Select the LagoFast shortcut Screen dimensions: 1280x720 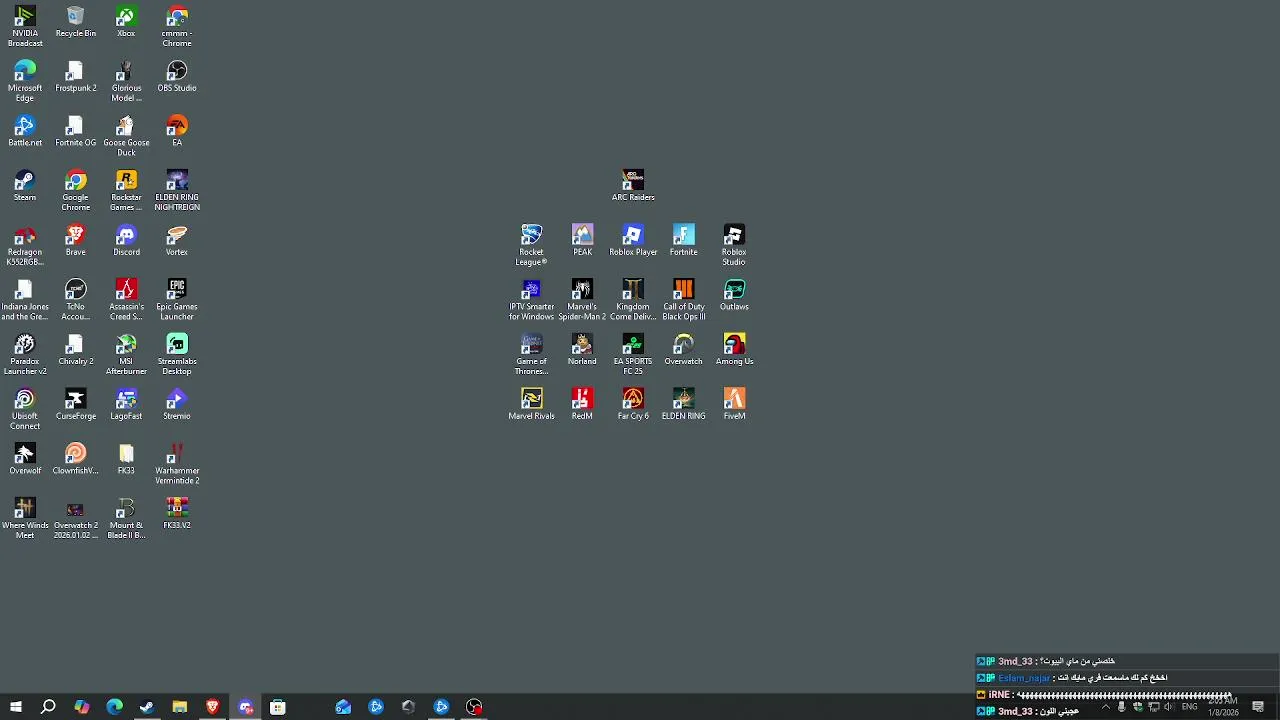click(x=126, y=405)
